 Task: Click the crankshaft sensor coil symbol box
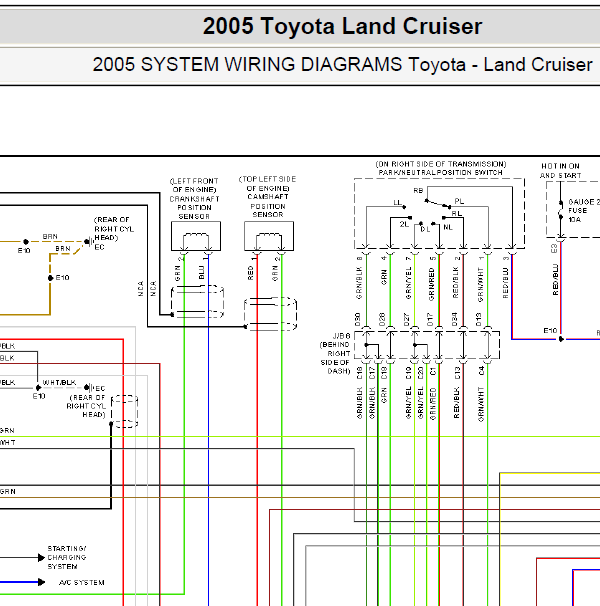[x=196, y=236]
